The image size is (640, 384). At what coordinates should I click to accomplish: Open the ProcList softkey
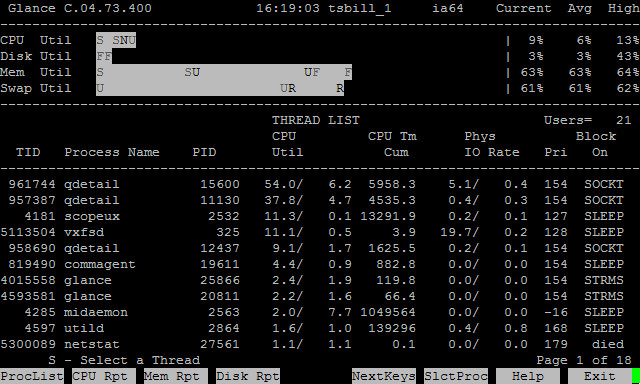31,376
